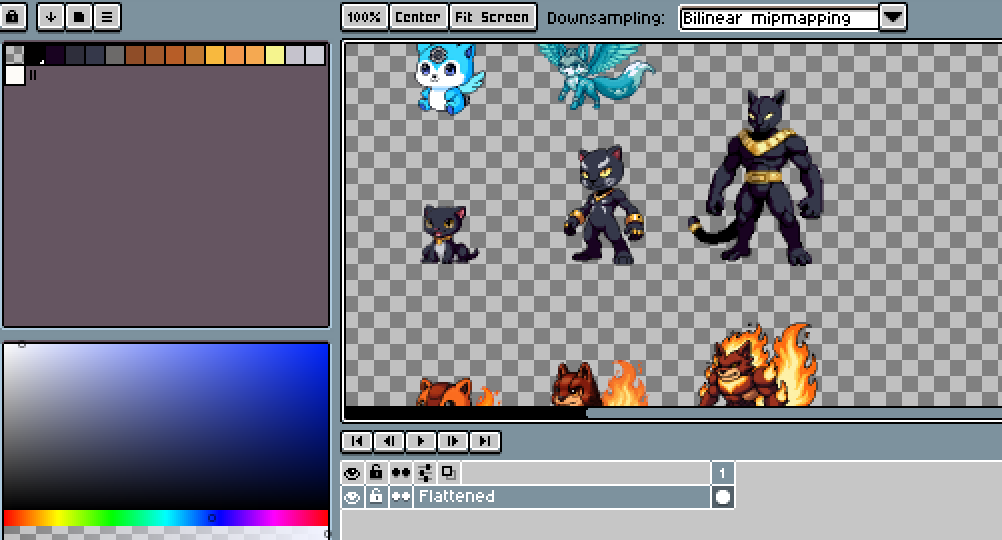Select the Flattened layer cel at frame 1

click(723, 497)
